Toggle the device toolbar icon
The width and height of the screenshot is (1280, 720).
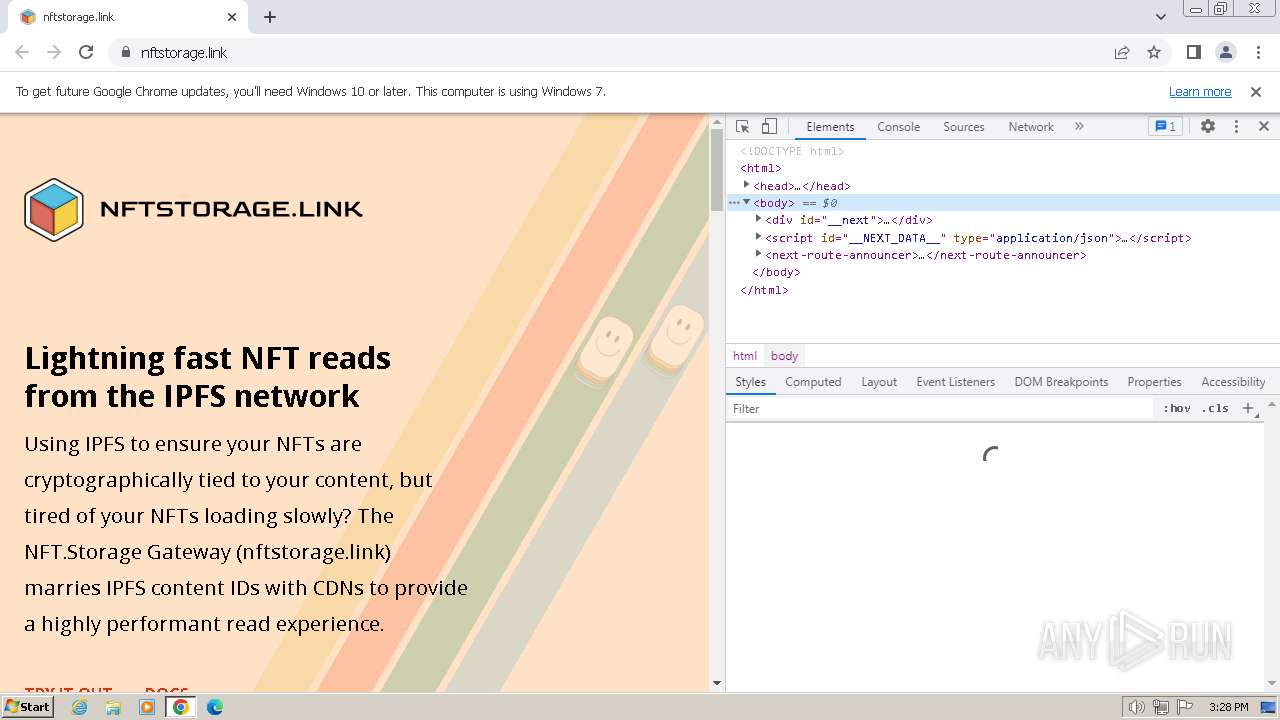click(x=769, y=126)
